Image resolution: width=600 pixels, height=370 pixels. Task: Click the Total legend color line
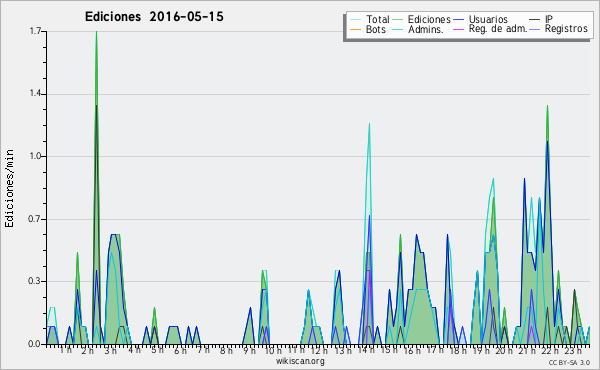tap(355, 20)
